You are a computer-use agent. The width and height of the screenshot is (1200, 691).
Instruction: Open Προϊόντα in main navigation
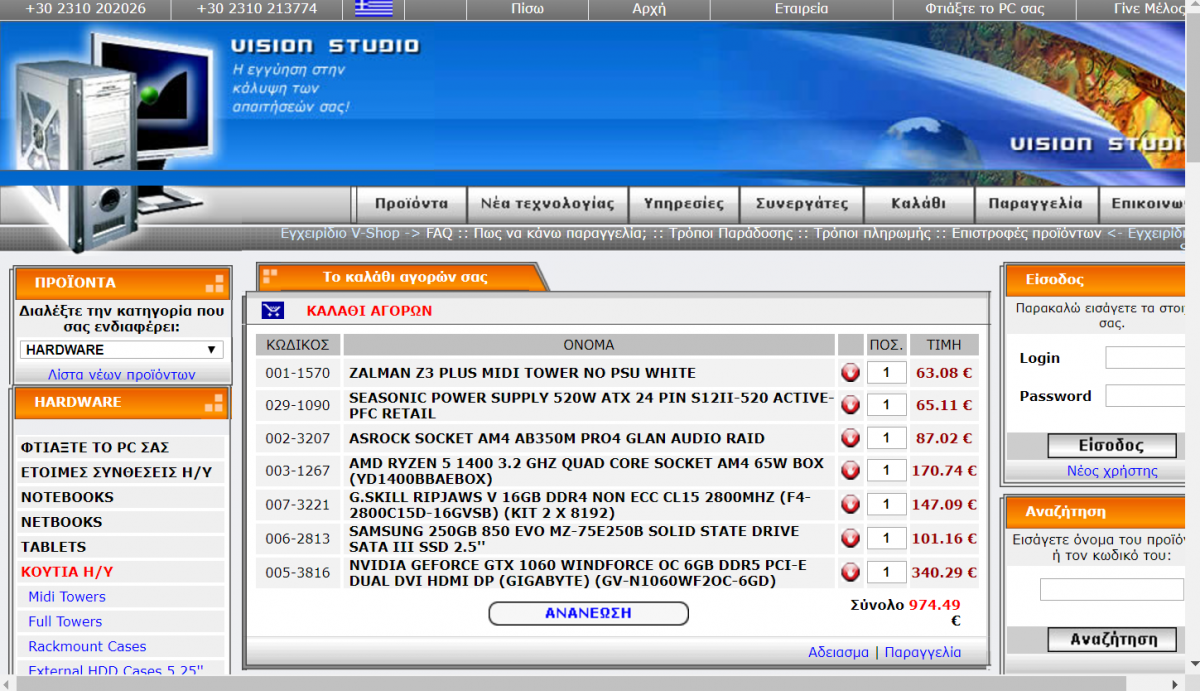411,204
